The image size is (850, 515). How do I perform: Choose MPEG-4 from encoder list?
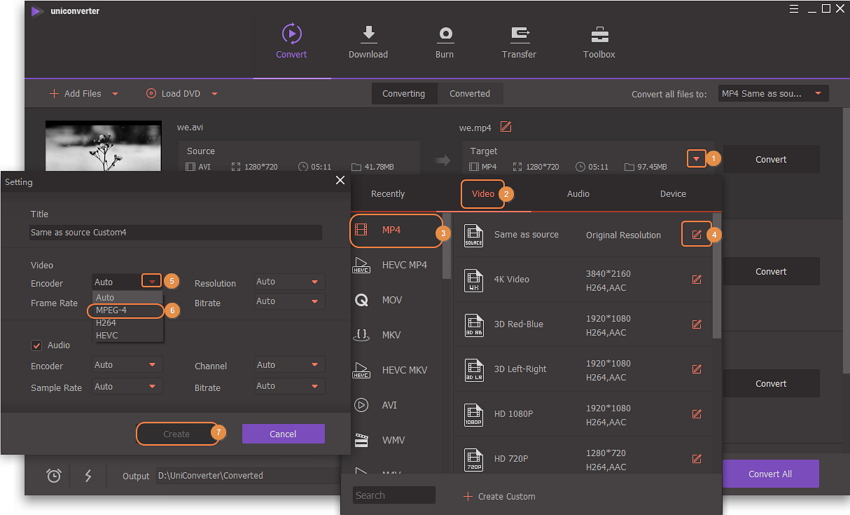126,310
